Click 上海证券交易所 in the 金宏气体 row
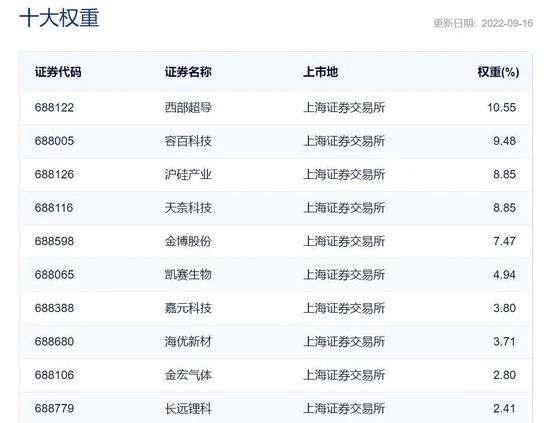The image size is (550, 423). (x=344, y=375)
